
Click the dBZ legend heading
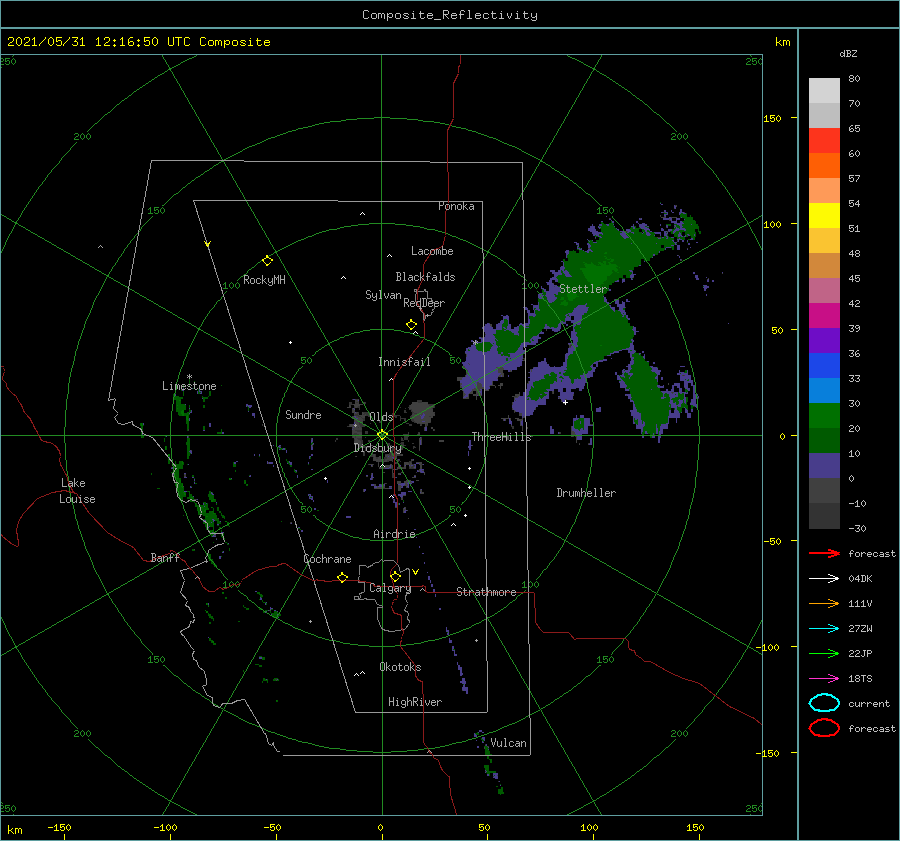coord(848,53)
